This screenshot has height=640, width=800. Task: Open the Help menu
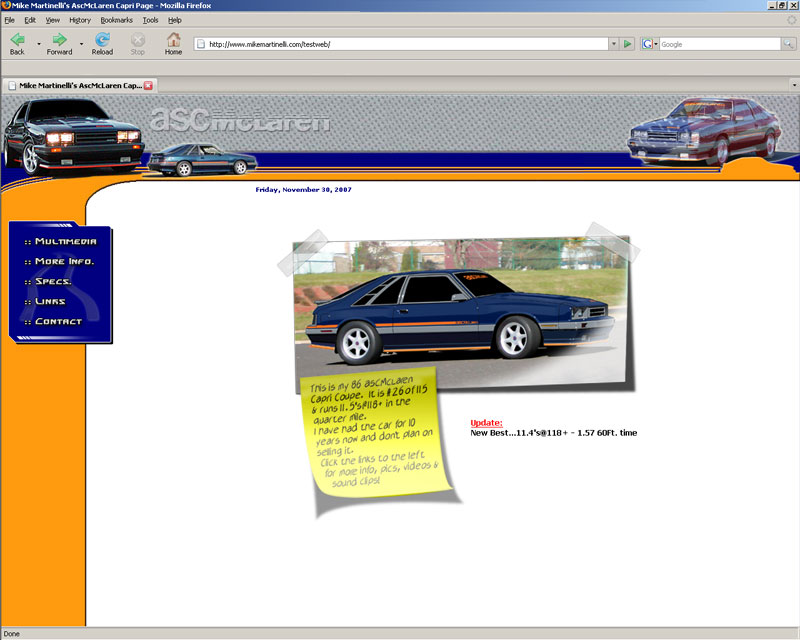point(174,20)
